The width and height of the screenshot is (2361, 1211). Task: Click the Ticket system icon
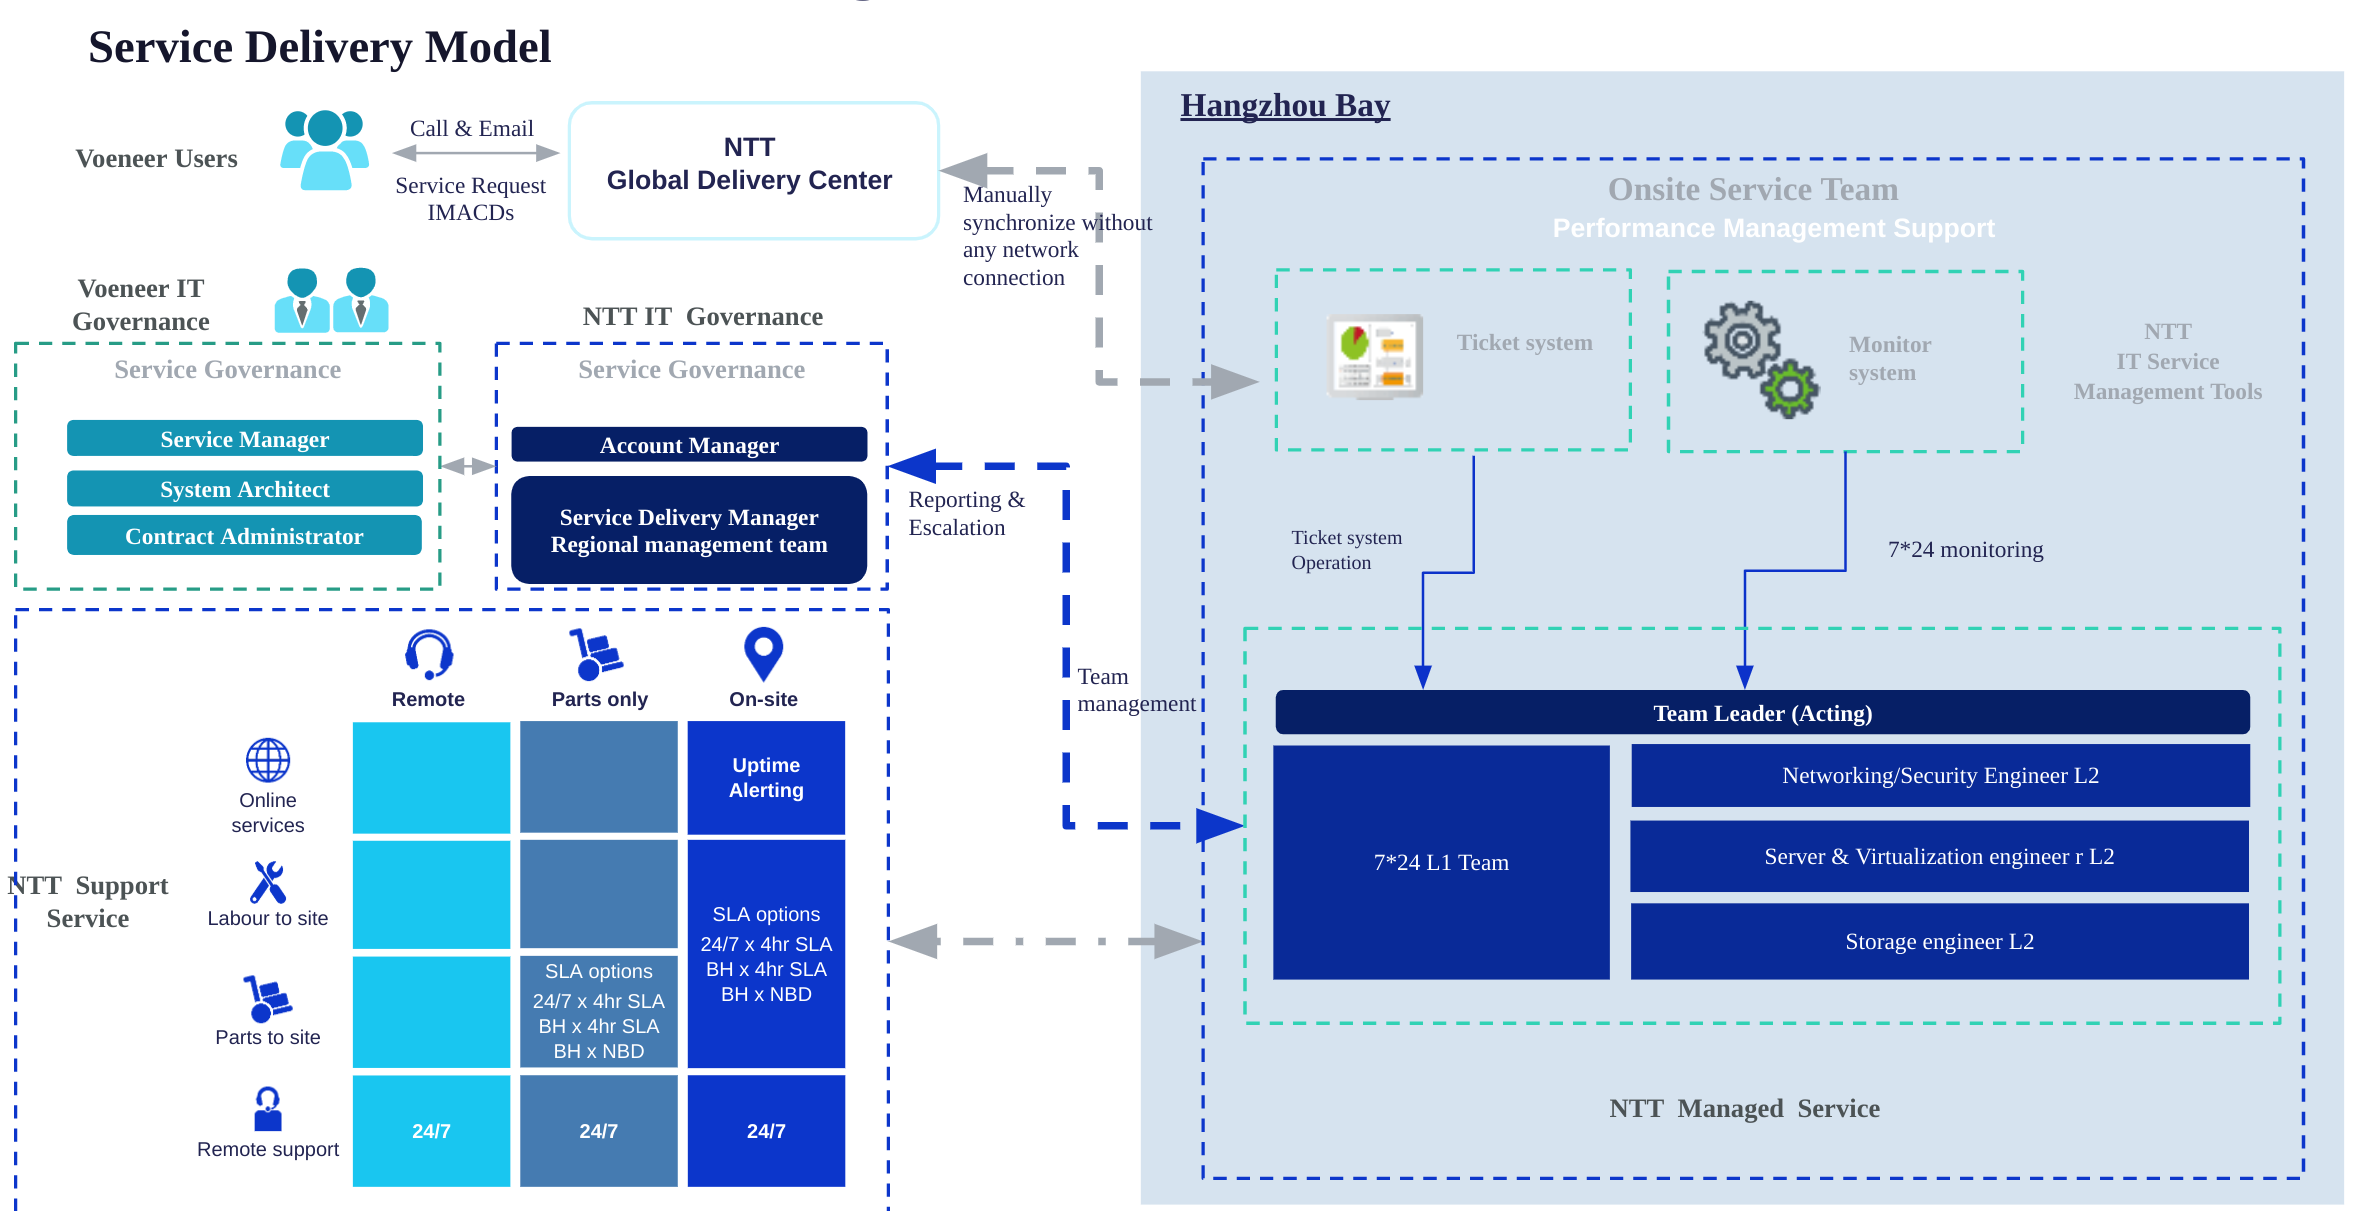[x=1374, y=357]
